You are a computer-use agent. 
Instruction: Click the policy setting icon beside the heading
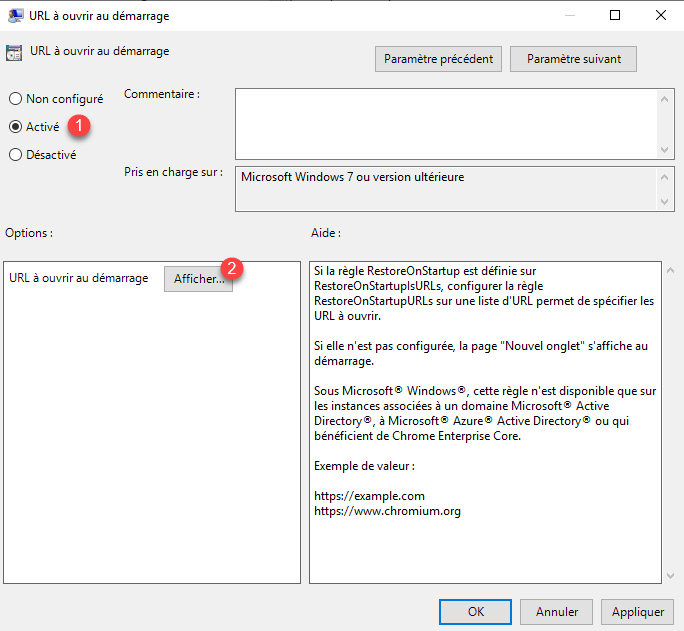click(x=15, y=53)
